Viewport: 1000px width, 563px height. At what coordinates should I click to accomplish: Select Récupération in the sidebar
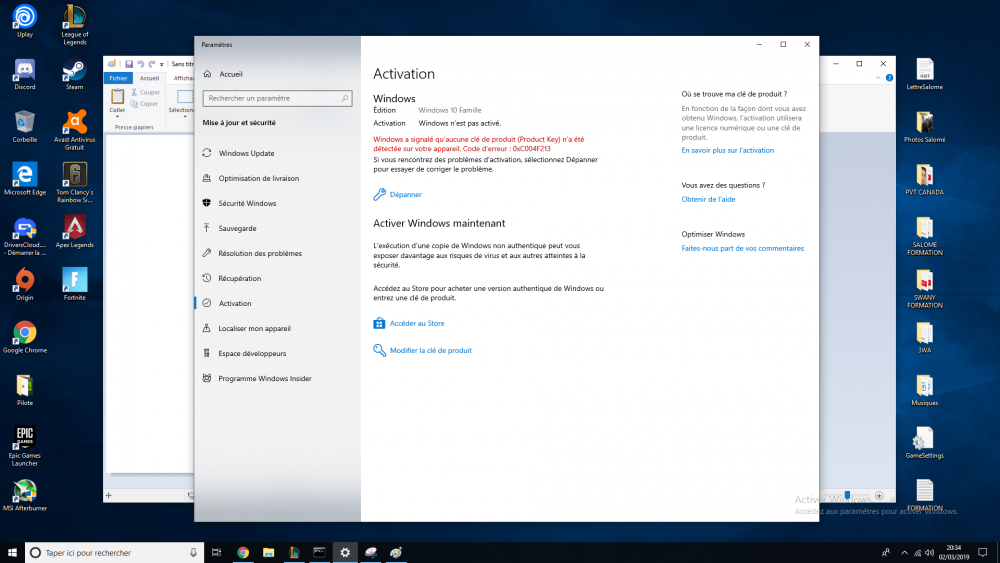click(x=239, y=278)
